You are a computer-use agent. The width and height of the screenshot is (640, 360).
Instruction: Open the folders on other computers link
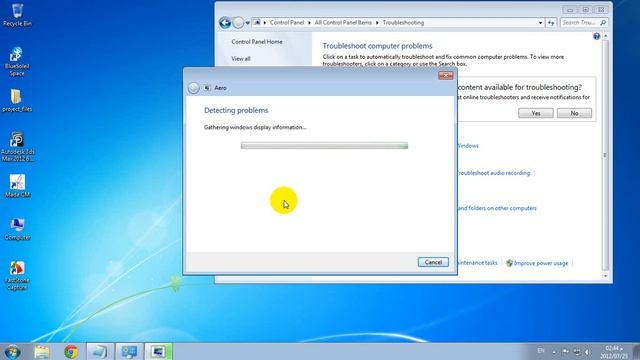pos(497,208)
